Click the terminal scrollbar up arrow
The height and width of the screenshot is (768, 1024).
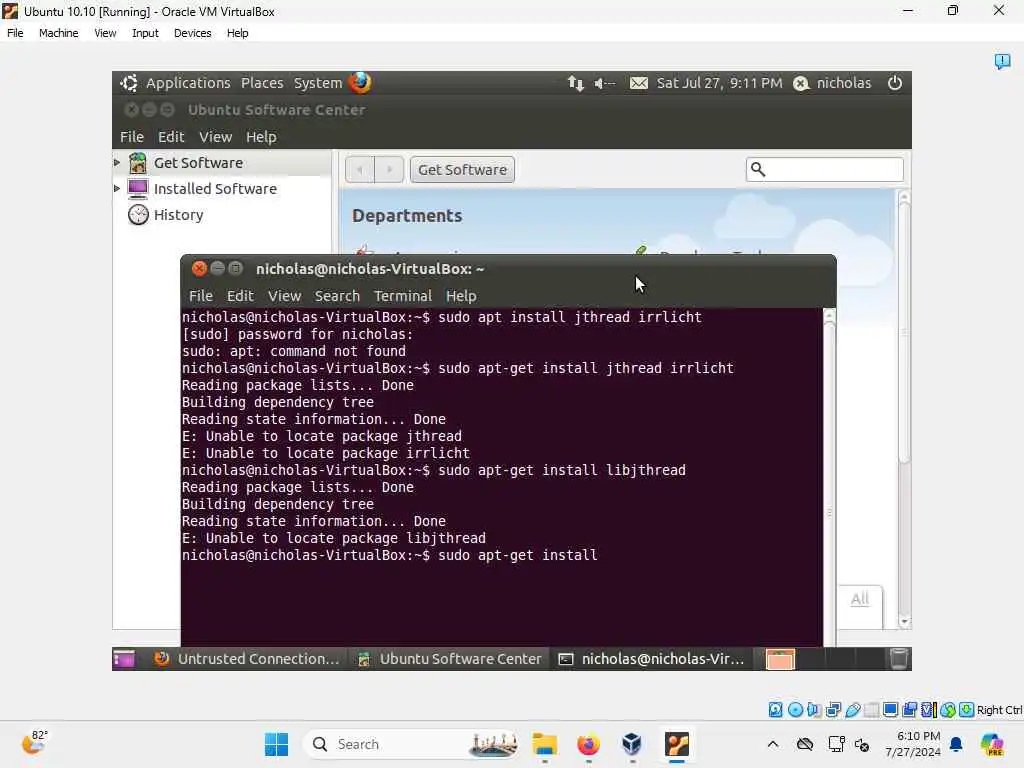point(829,316)
